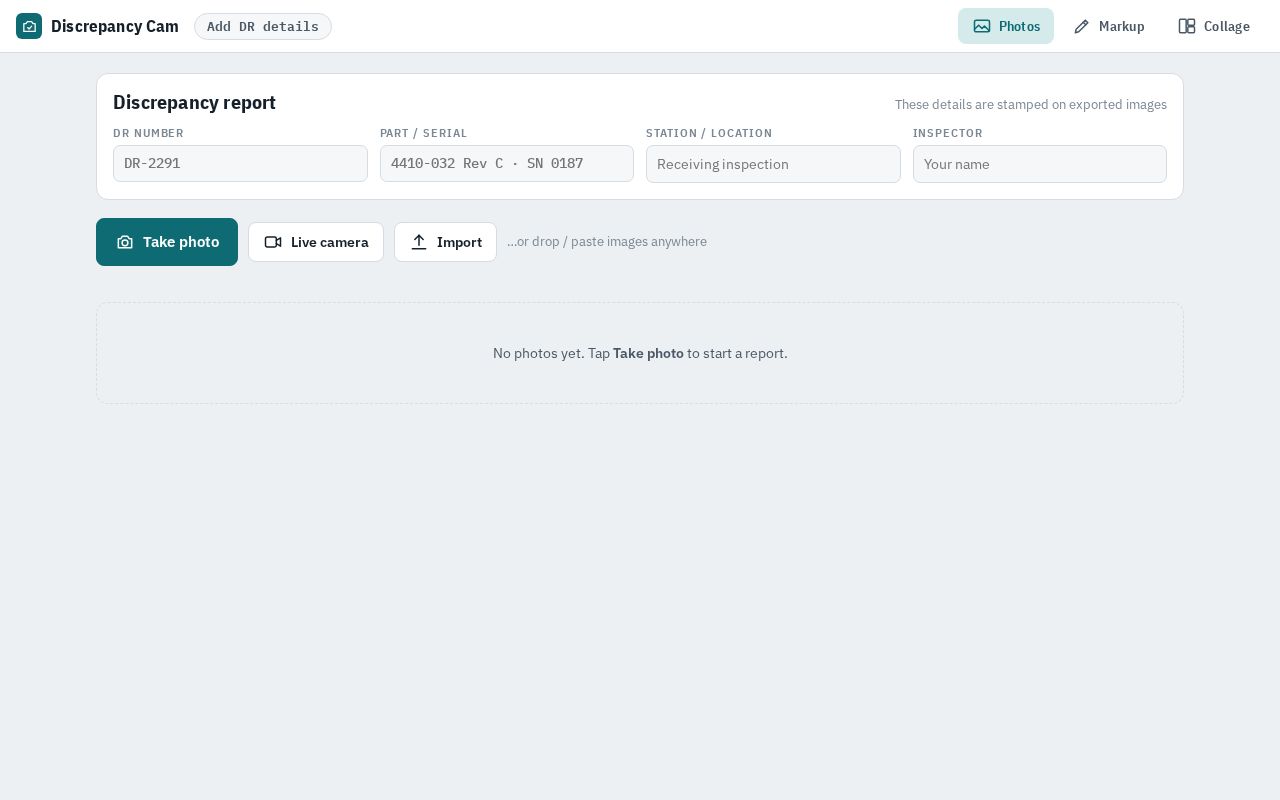Click the 'These details are stamped on exported images' note

pyautogui.click(x=1031, y=104)
